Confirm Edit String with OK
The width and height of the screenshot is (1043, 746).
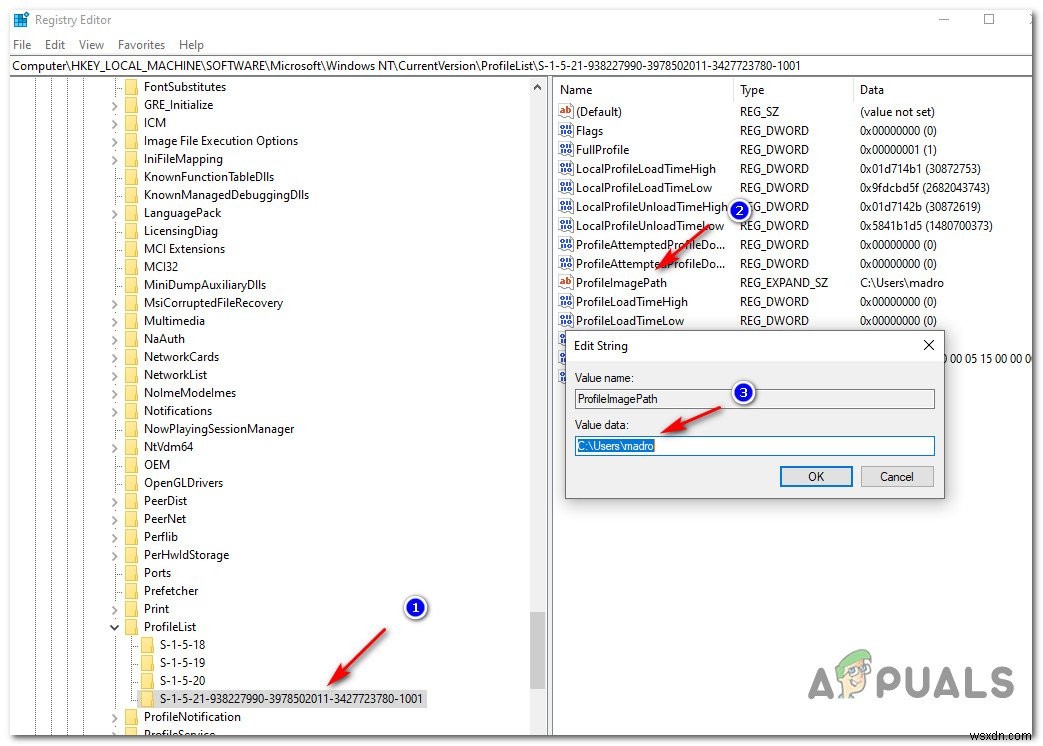[x=816, y=477]
